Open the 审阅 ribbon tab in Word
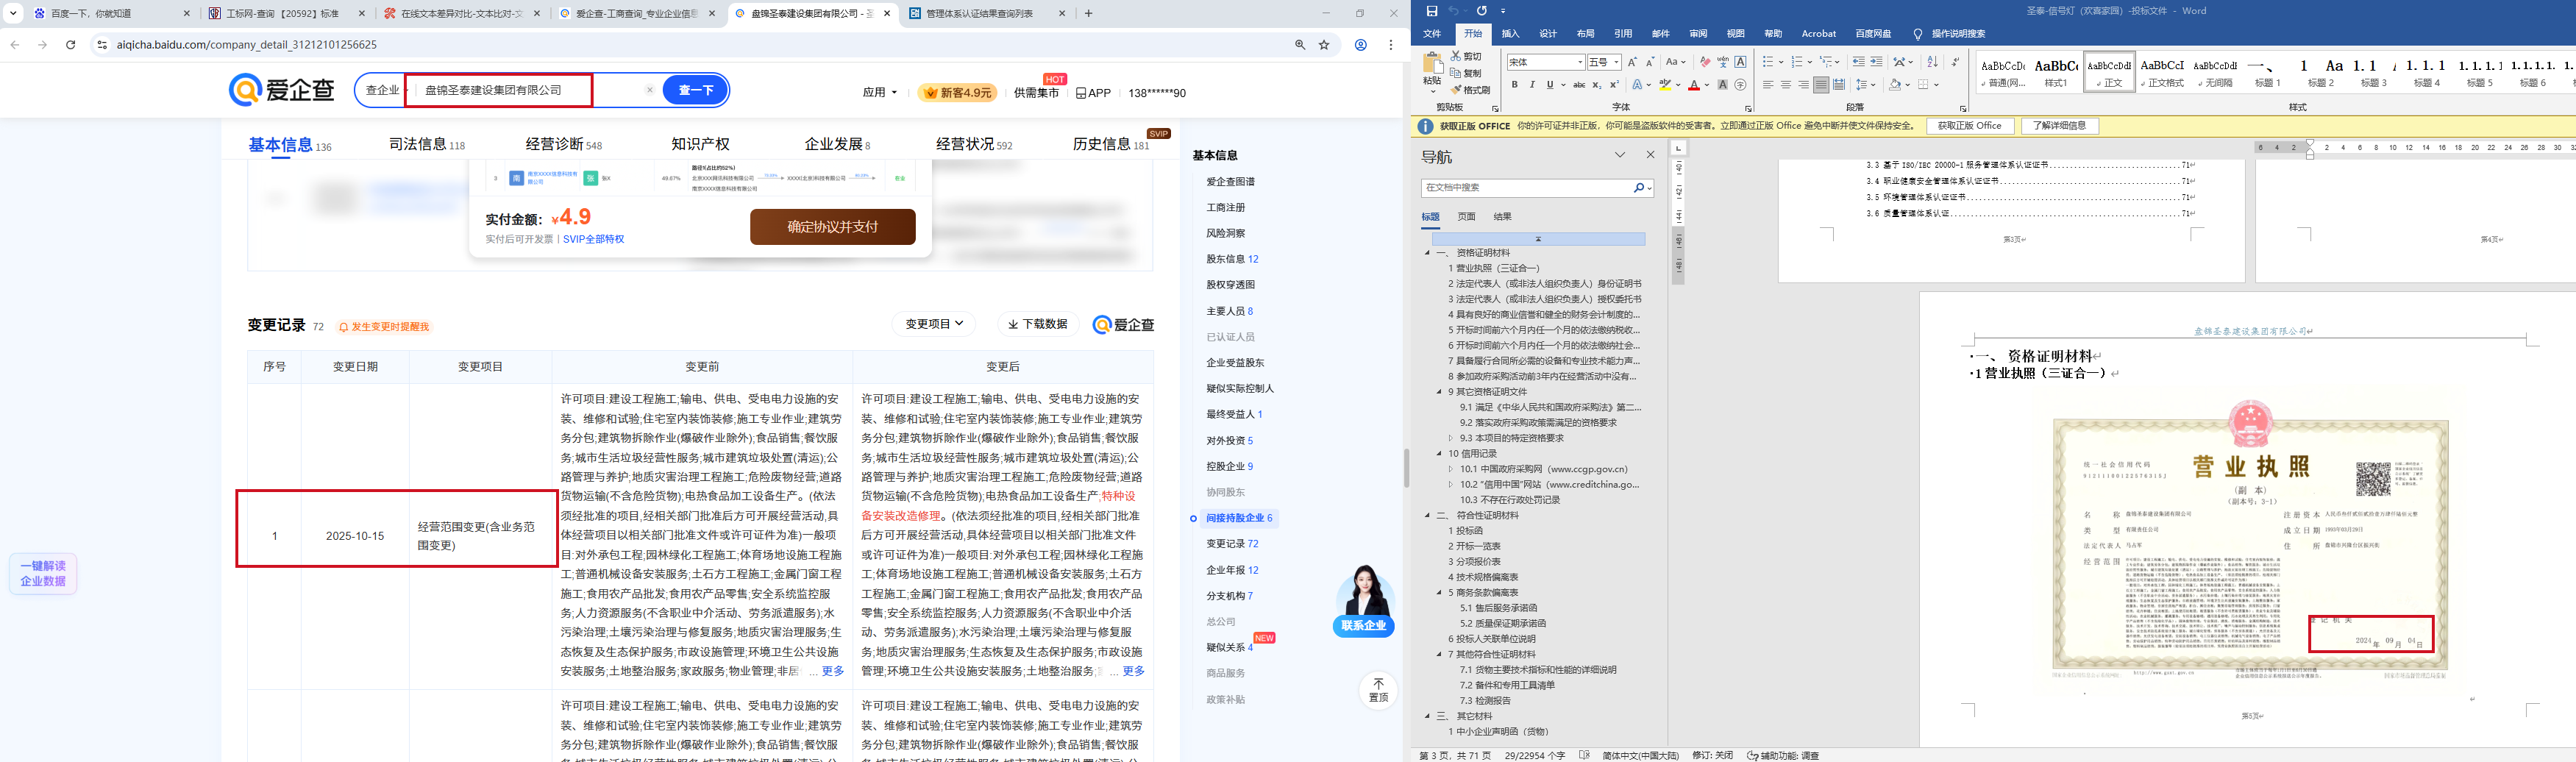Viewport: 2576px width, 762px height. pyautogui.click(x=1698, y=34)
